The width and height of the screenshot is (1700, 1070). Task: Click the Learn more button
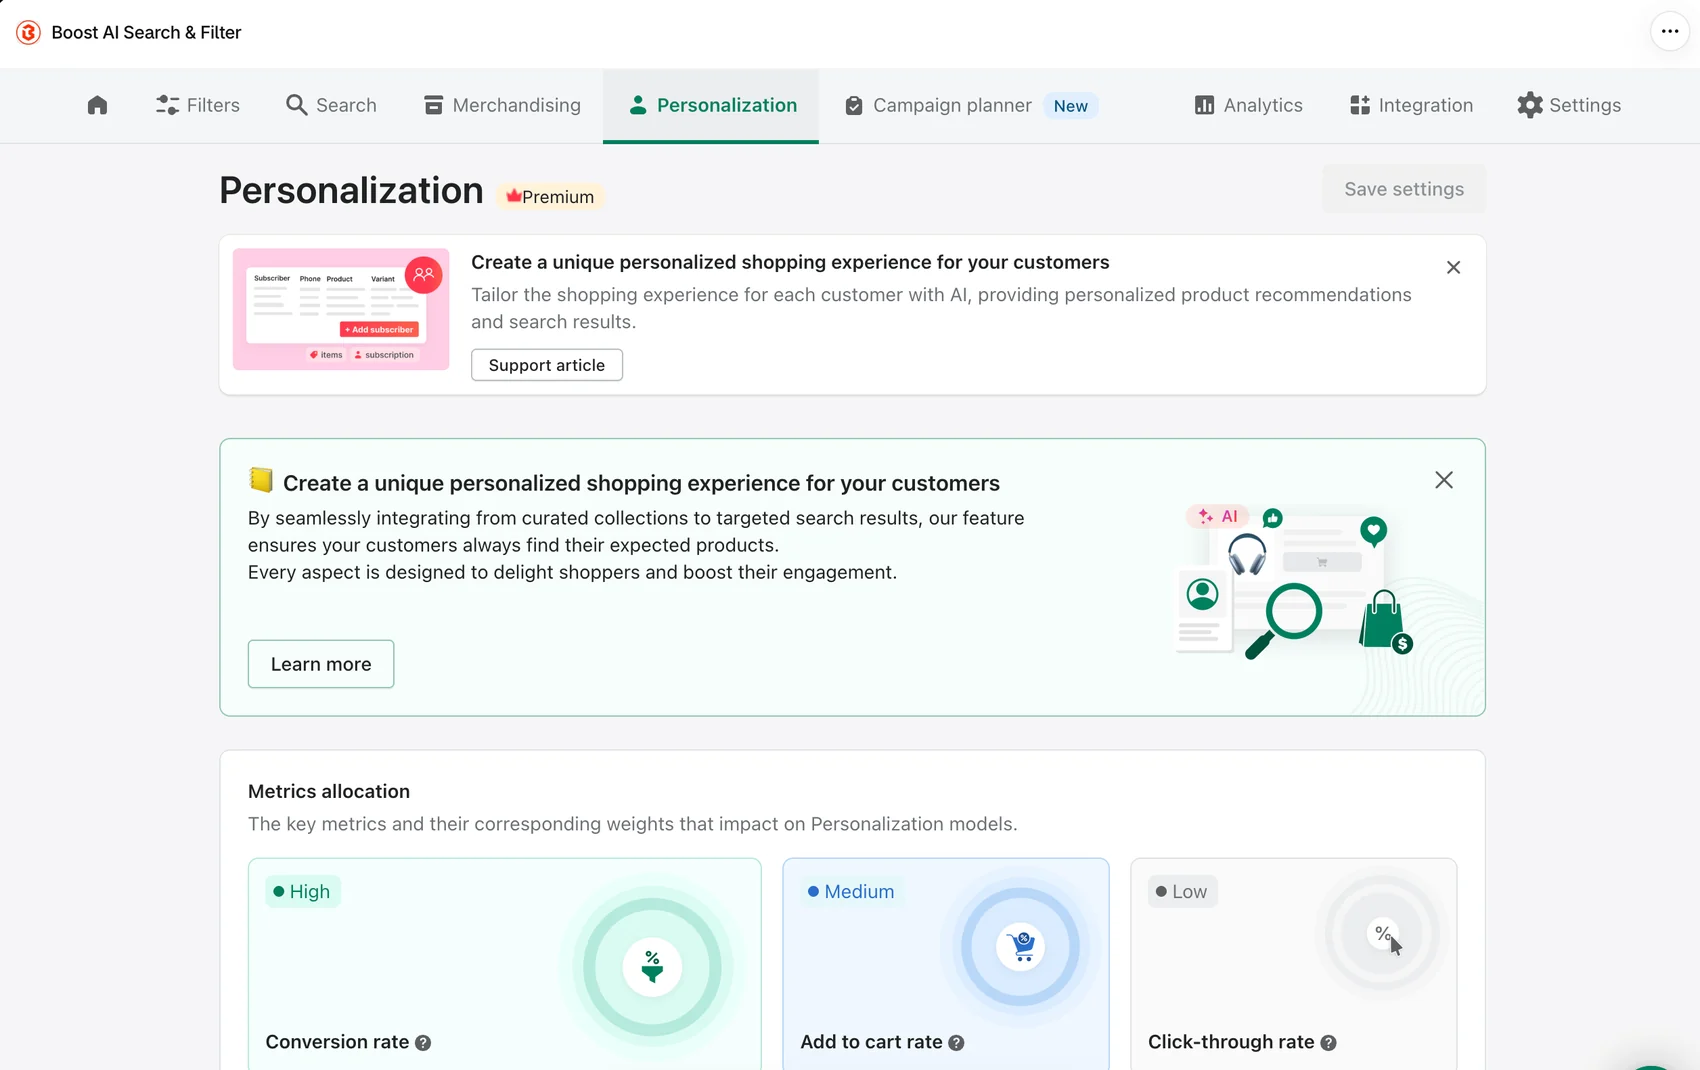(321, 664)
